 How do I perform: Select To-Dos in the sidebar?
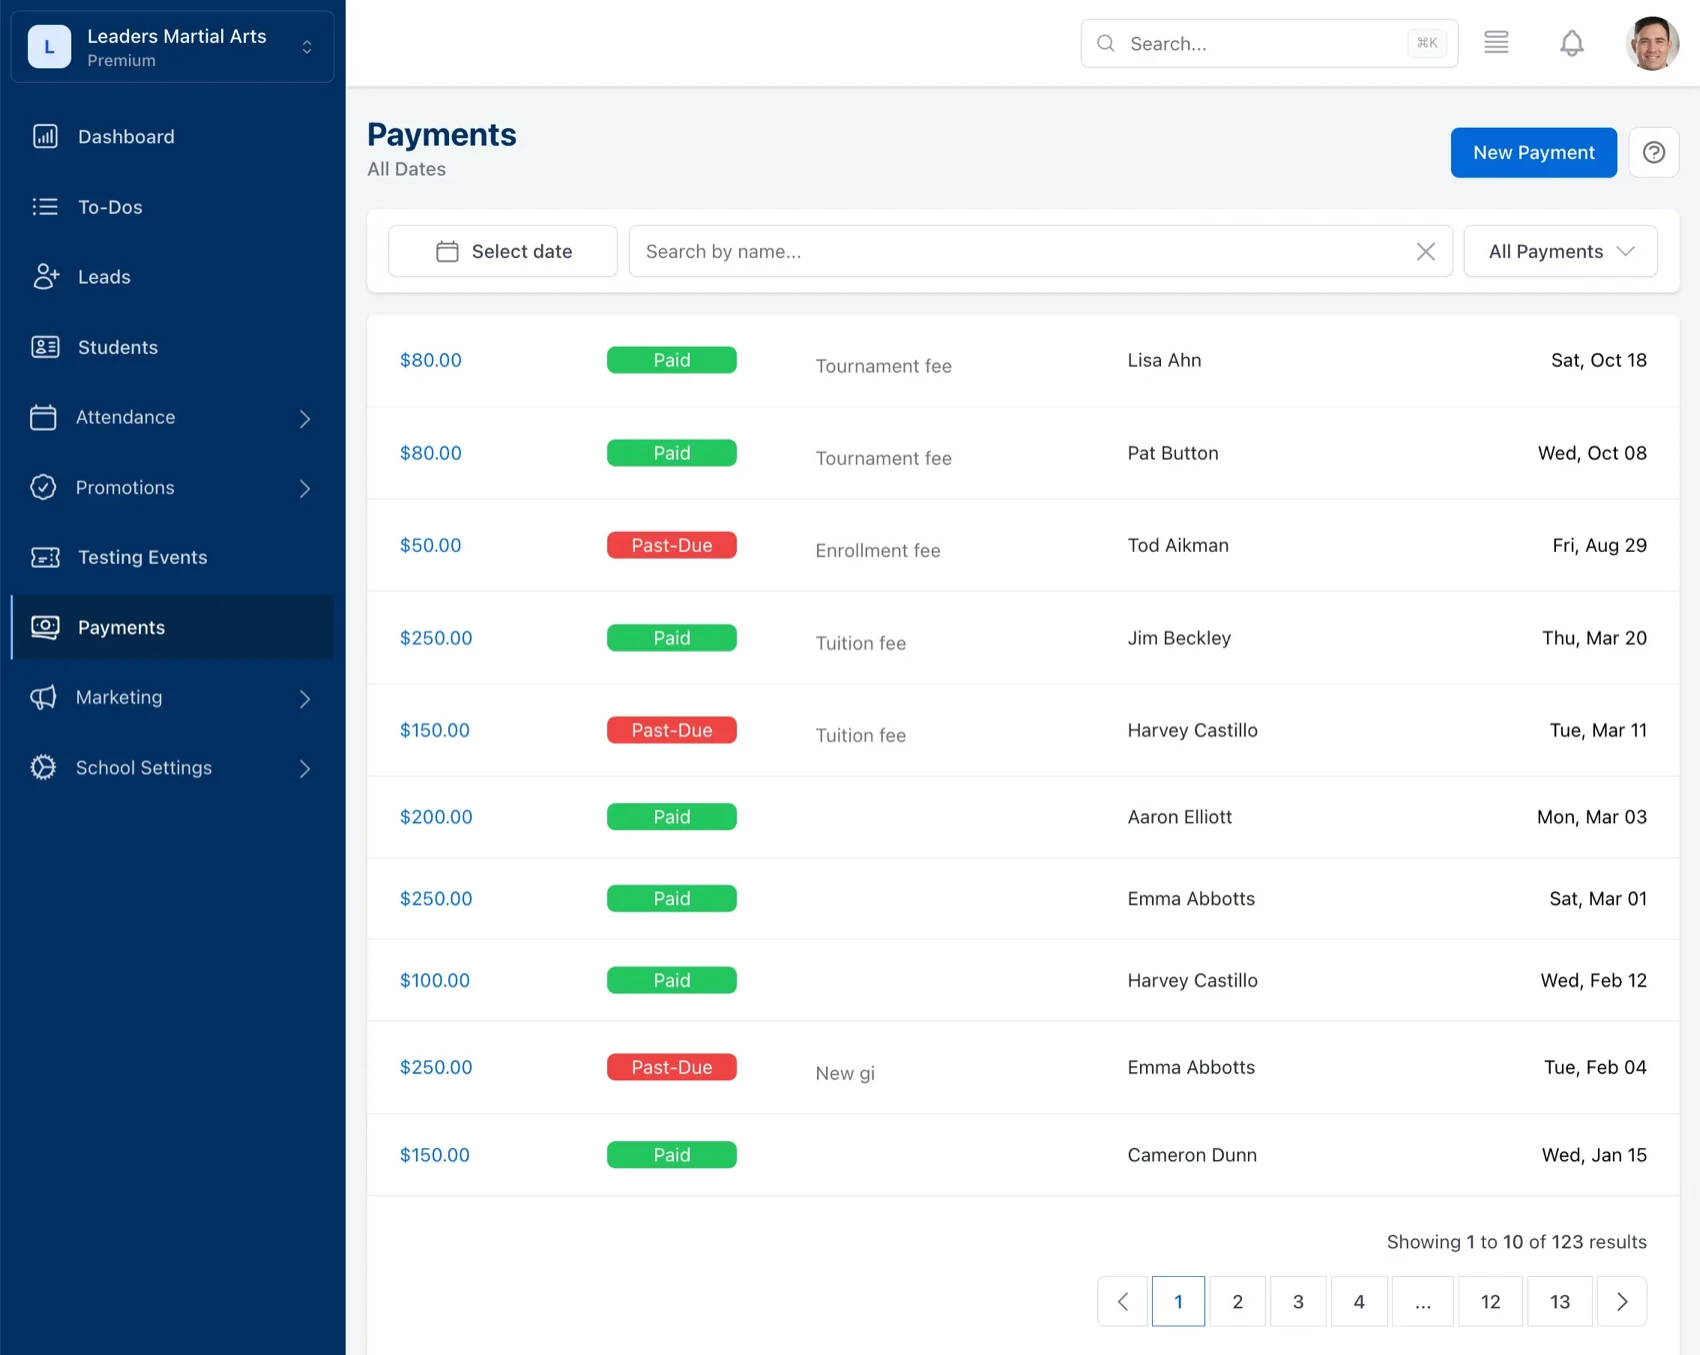tap(109, 207)
